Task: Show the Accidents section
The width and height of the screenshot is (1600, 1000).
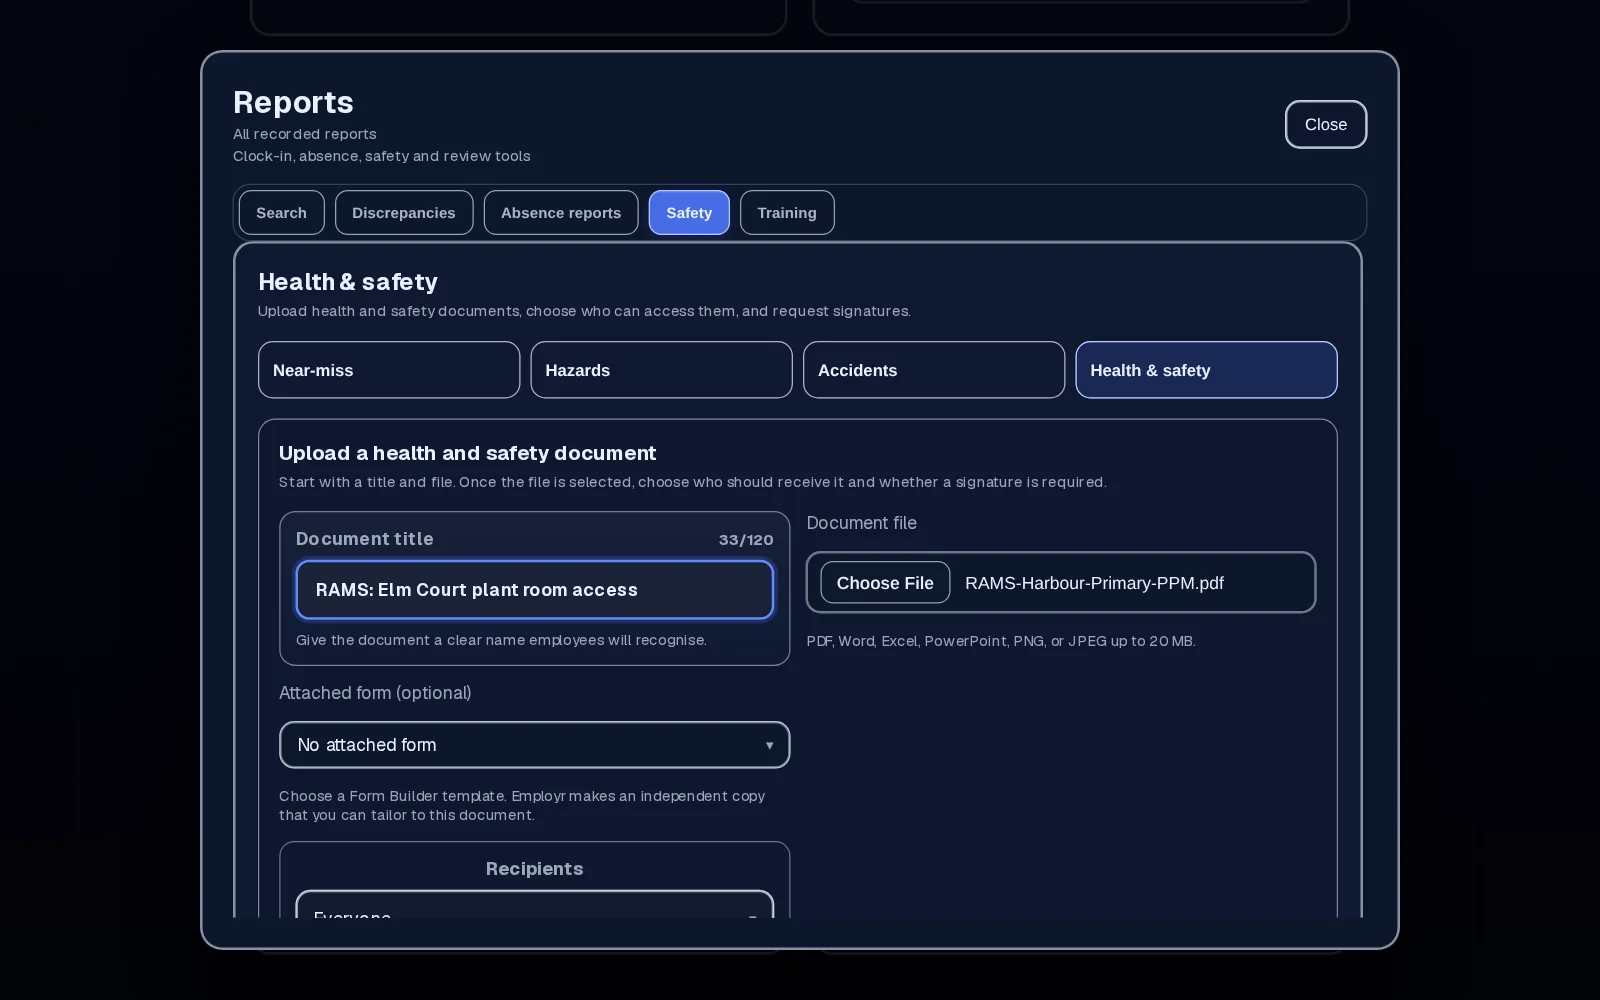Action: coord(934,370)
